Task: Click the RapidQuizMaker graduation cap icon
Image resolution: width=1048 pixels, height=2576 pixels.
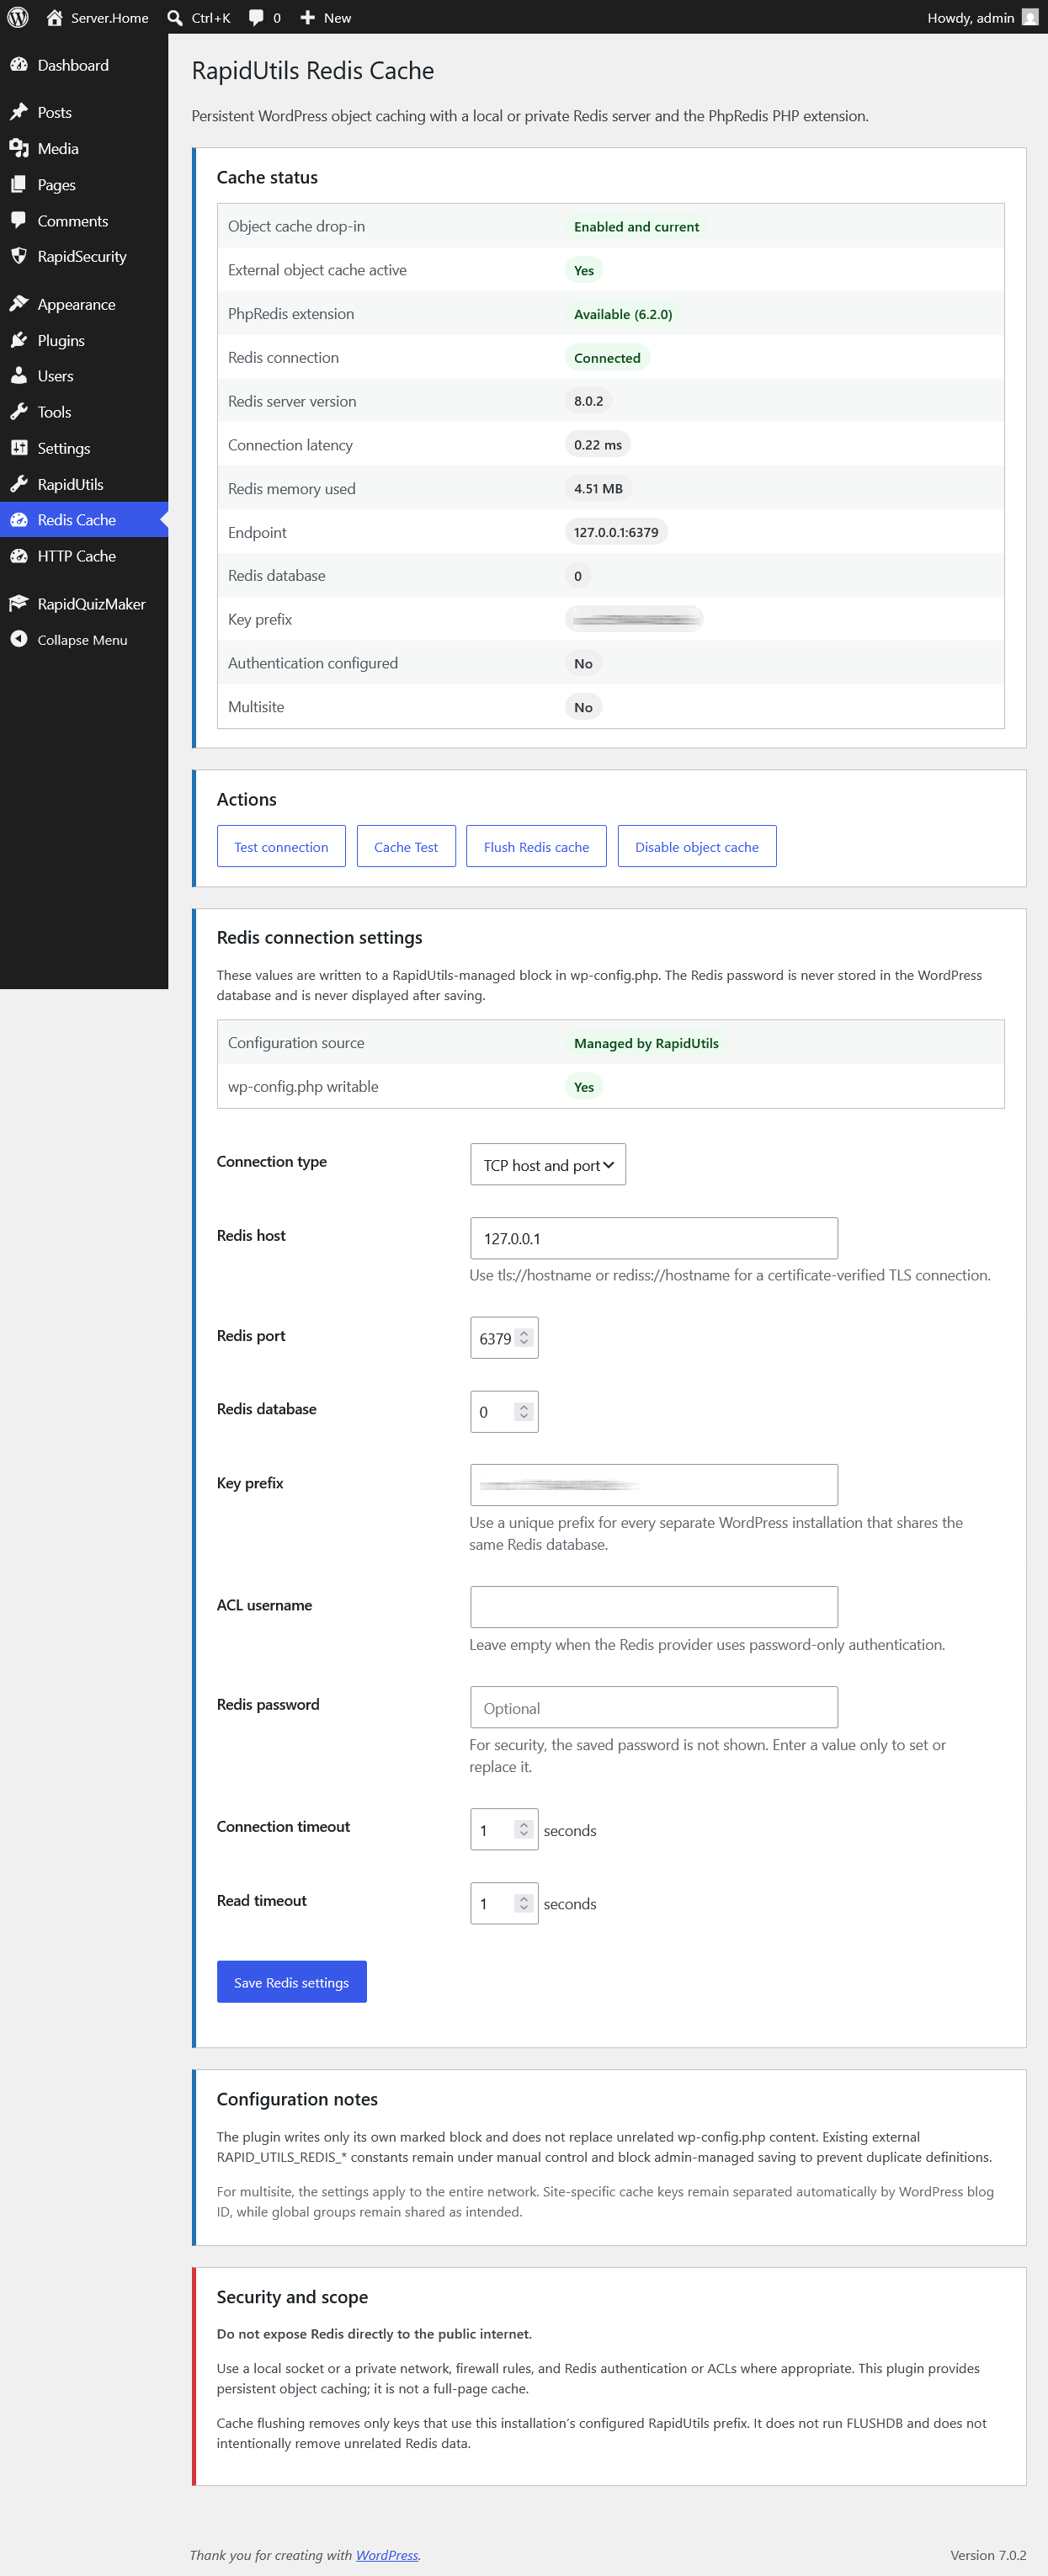Action: [x=19, y=604]
